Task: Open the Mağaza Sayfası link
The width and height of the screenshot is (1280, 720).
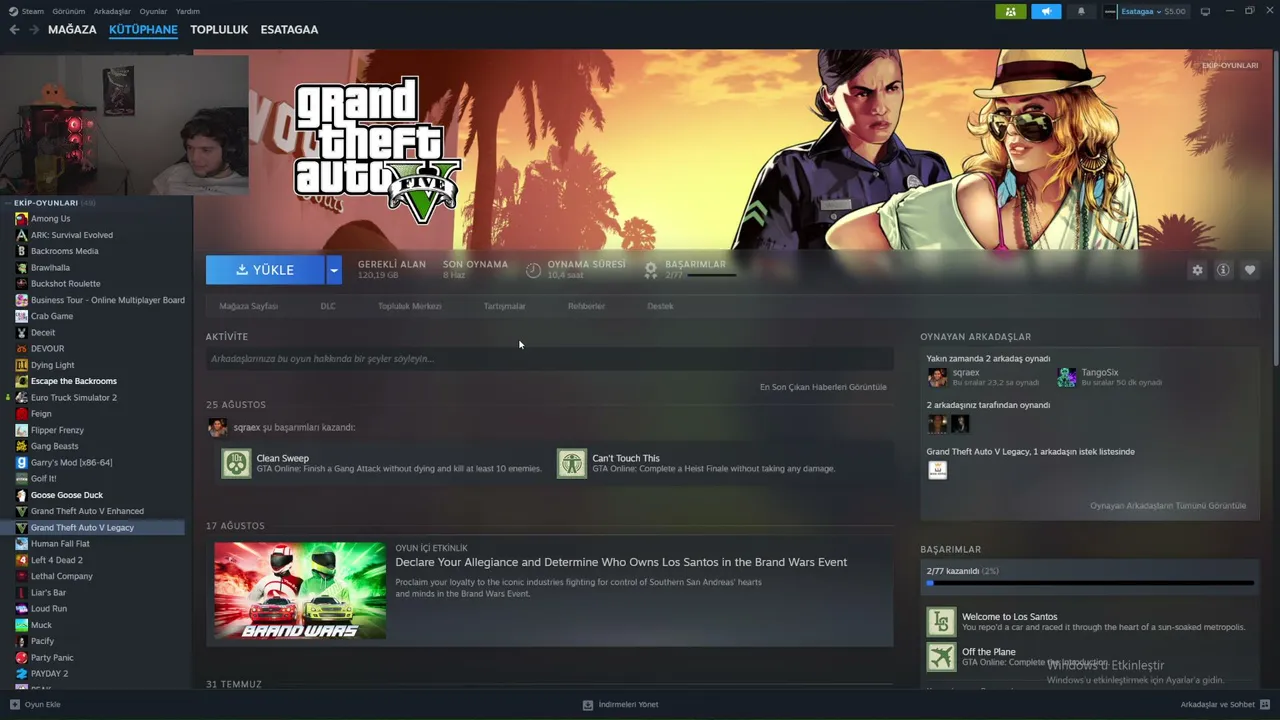Action: click(x=248, y=306)
